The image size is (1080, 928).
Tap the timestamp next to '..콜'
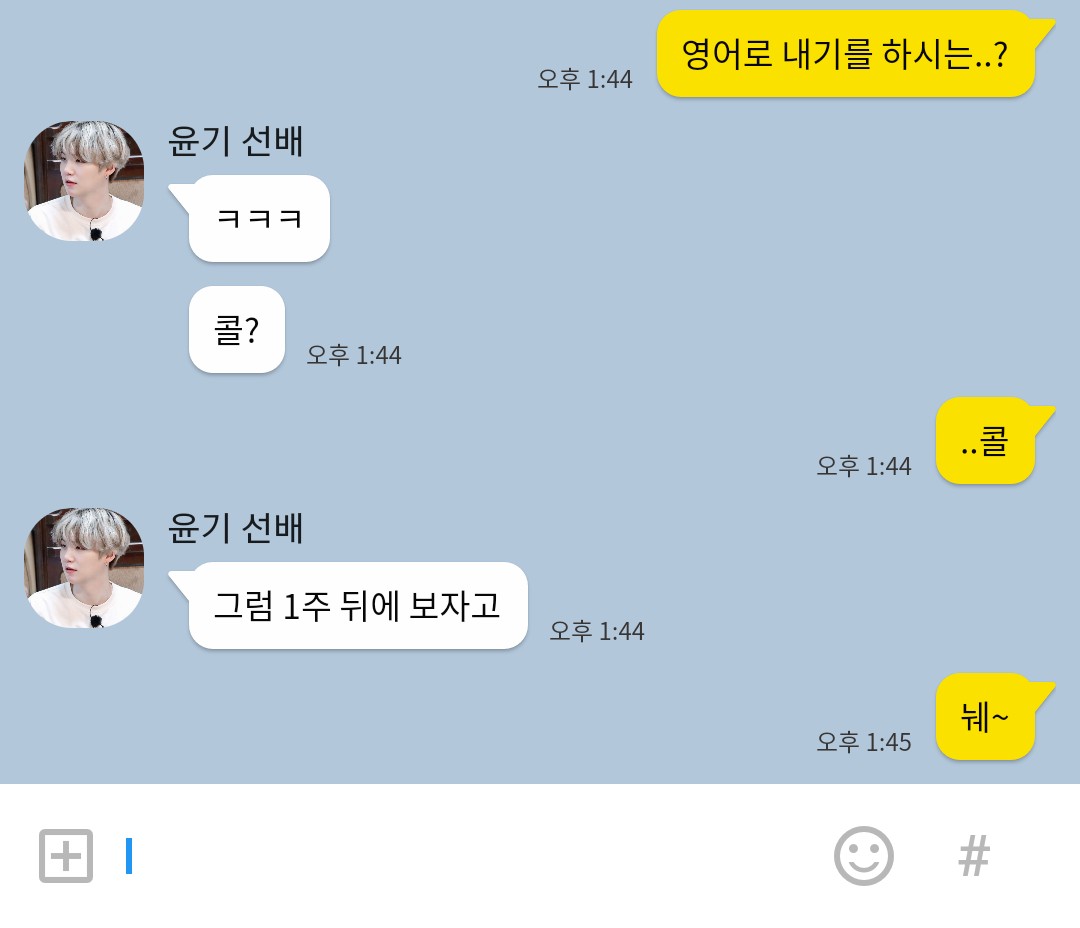(x=864, y=466)
